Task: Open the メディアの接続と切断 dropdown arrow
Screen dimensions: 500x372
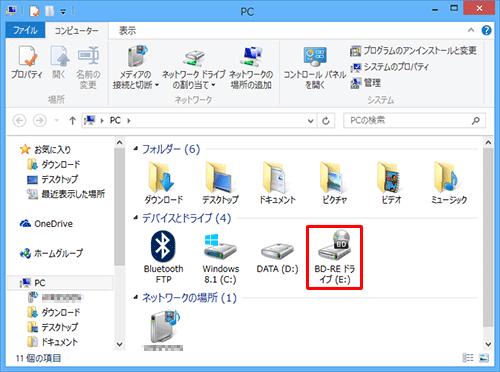Action: [156, 85]
